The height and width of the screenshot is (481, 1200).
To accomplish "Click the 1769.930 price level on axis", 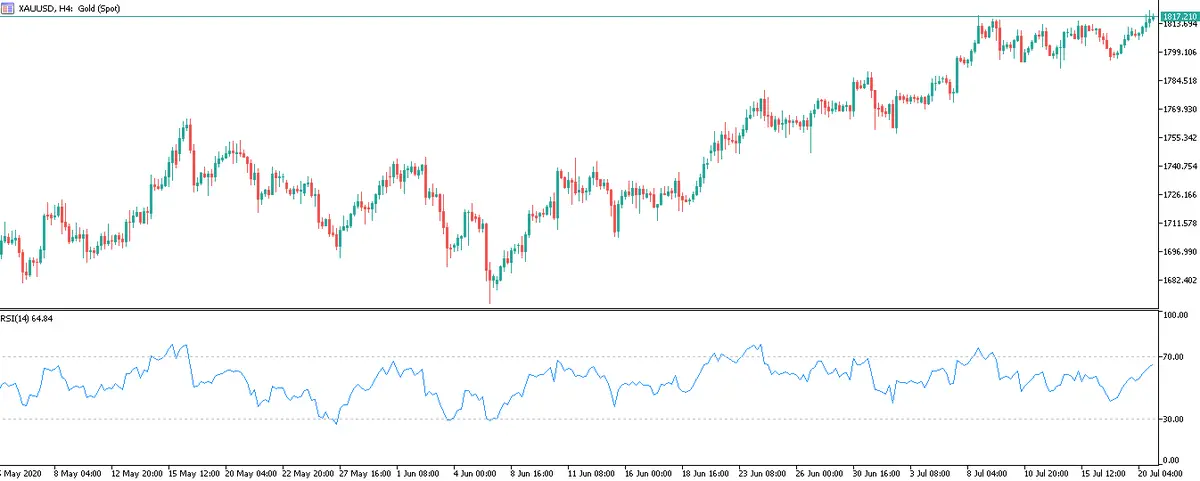I will tap(1179, 109).
